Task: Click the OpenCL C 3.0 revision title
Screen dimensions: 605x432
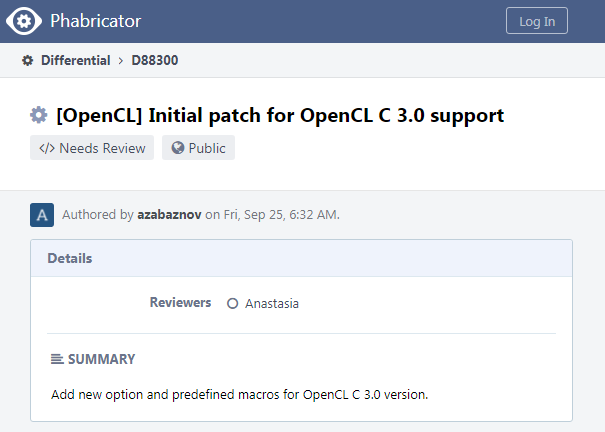Action: coord(280,115)
